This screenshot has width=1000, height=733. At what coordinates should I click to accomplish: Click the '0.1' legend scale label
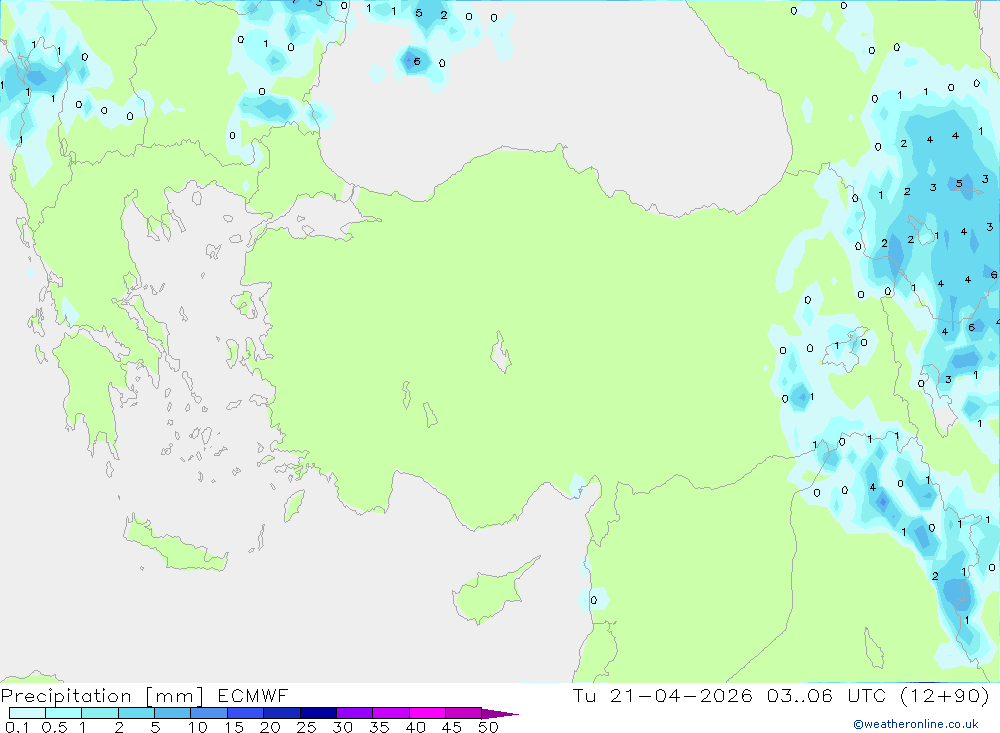click(17, 727)
